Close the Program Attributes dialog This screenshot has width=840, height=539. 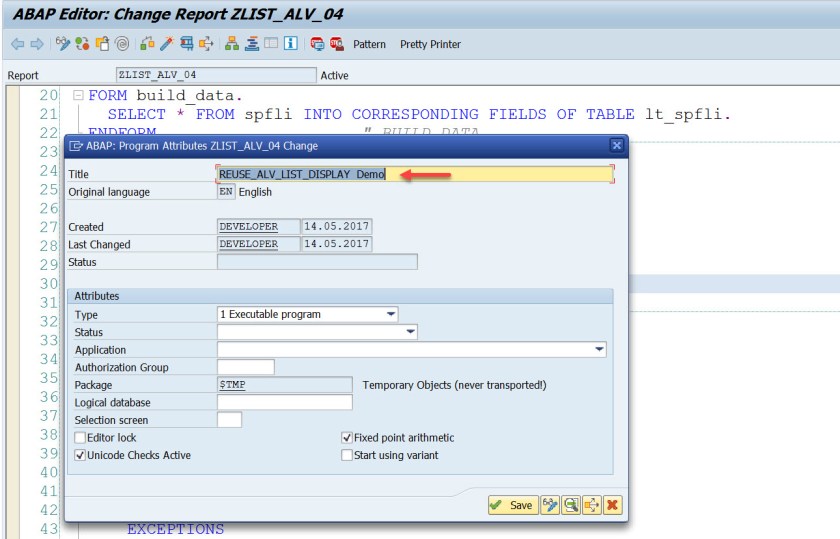pyautogui.click(x=617, y=145)
